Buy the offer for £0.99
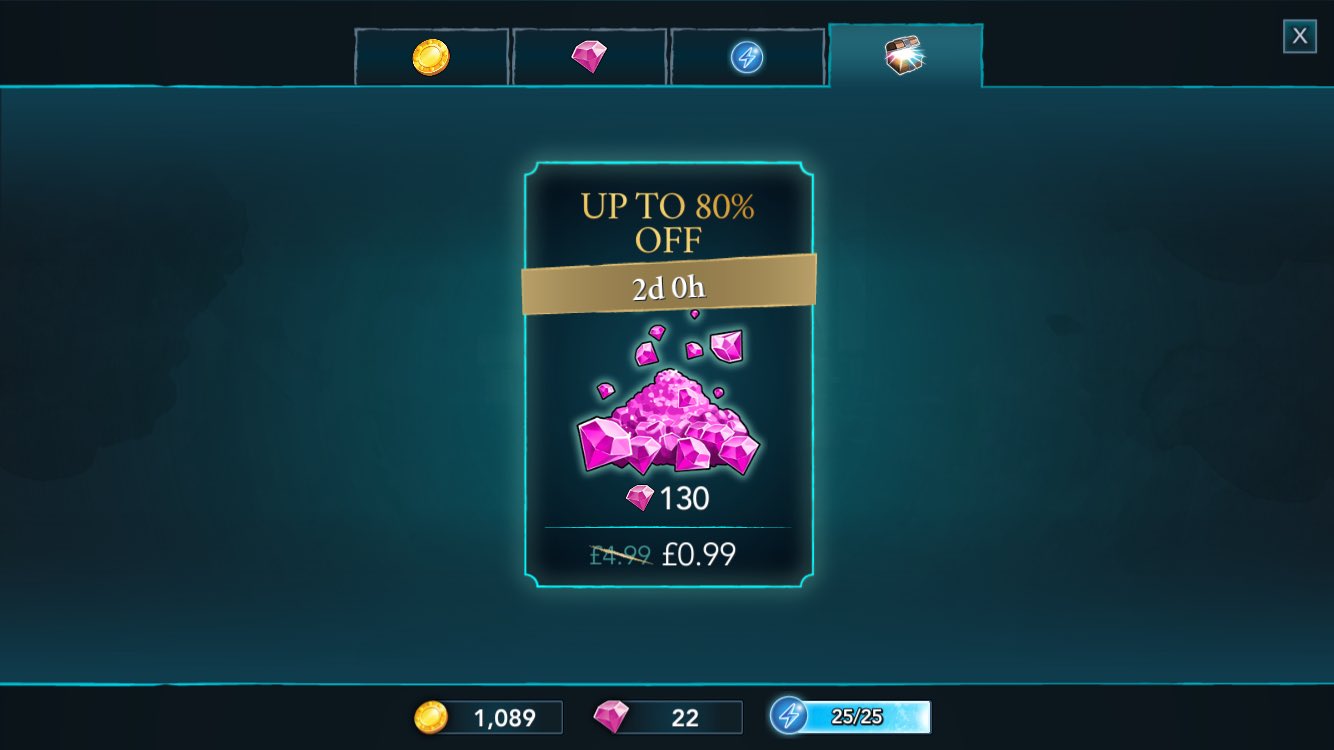The width and height of the screenshot is (1334, 750). 699,554
